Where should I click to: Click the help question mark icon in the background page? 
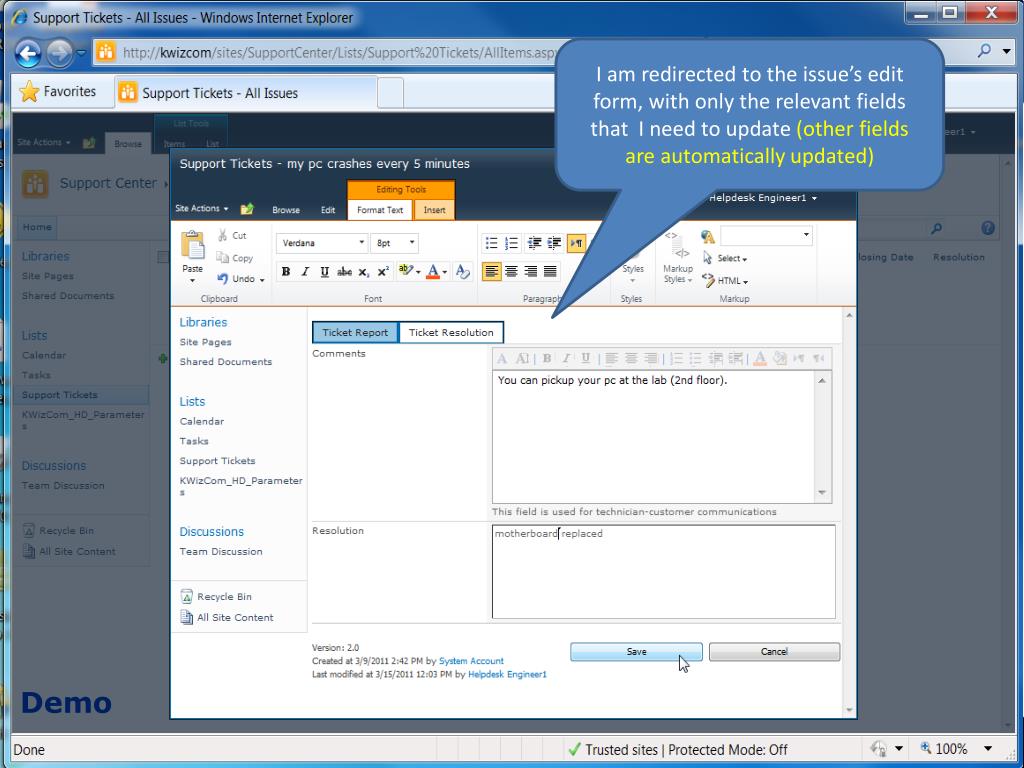987,228
